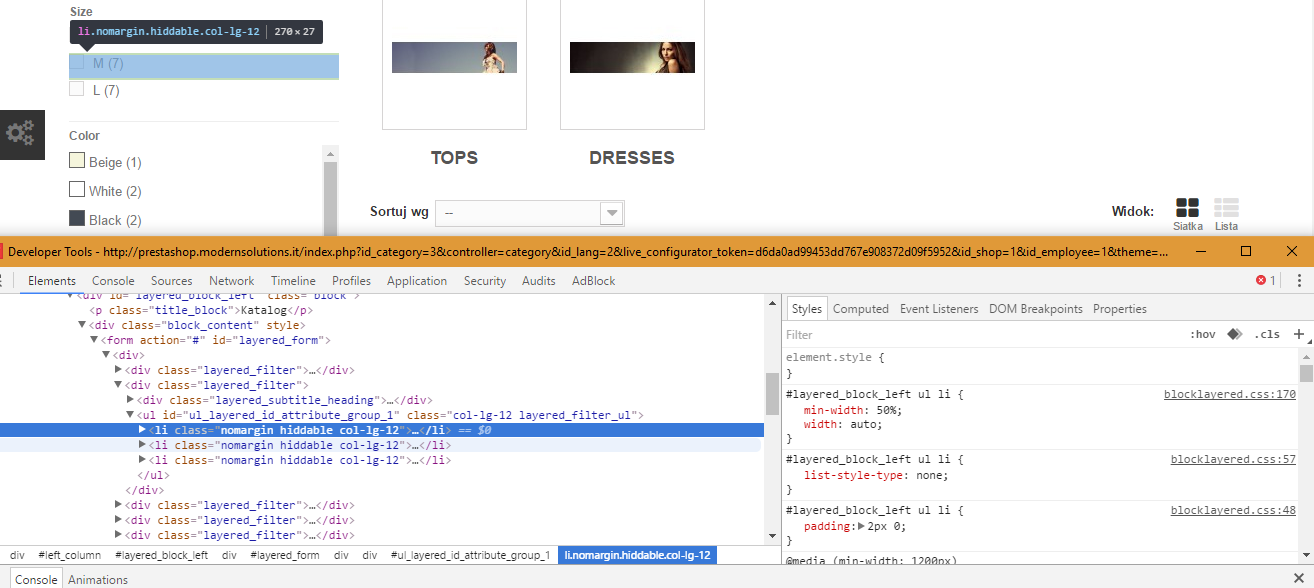Click the list-style-type: none declaration
The width and height of the screenshot is (1314, 588).
pos(876,475)
